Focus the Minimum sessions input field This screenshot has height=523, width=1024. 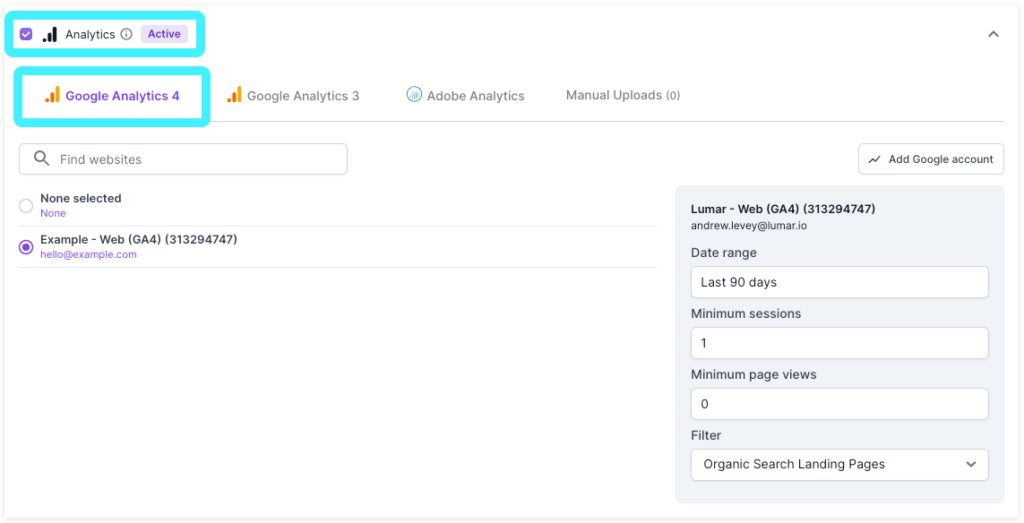click(x=839, y=343)
